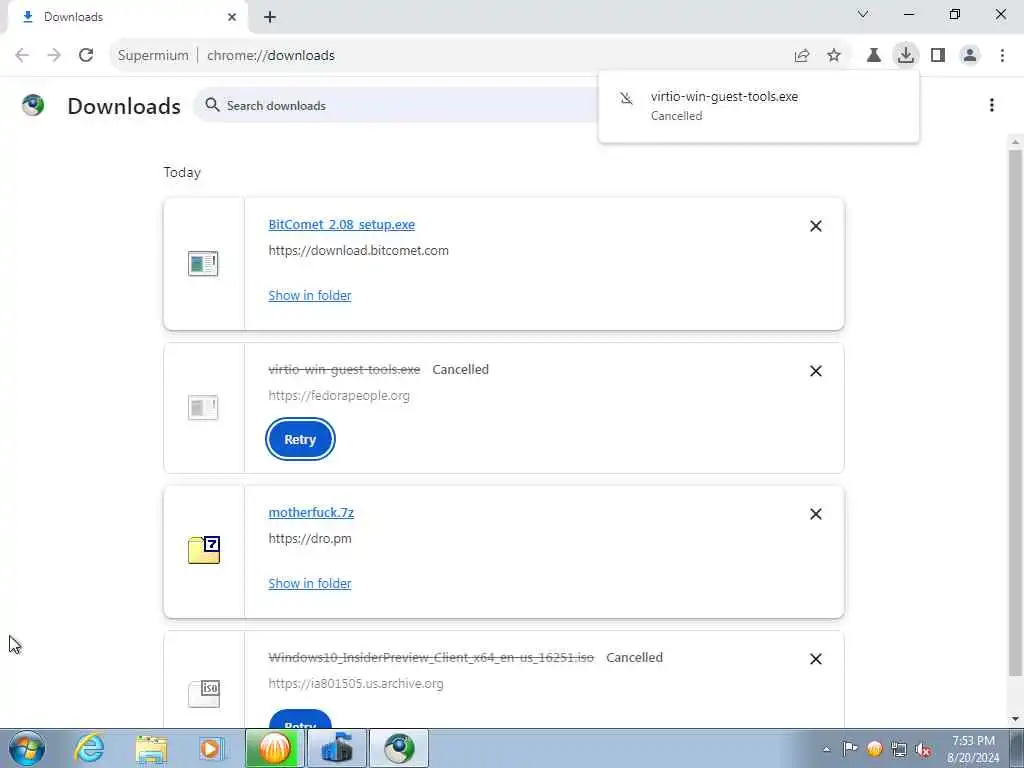Open the profile avatar icon
Screen dimensions: 1024x768
pos(970,56)
